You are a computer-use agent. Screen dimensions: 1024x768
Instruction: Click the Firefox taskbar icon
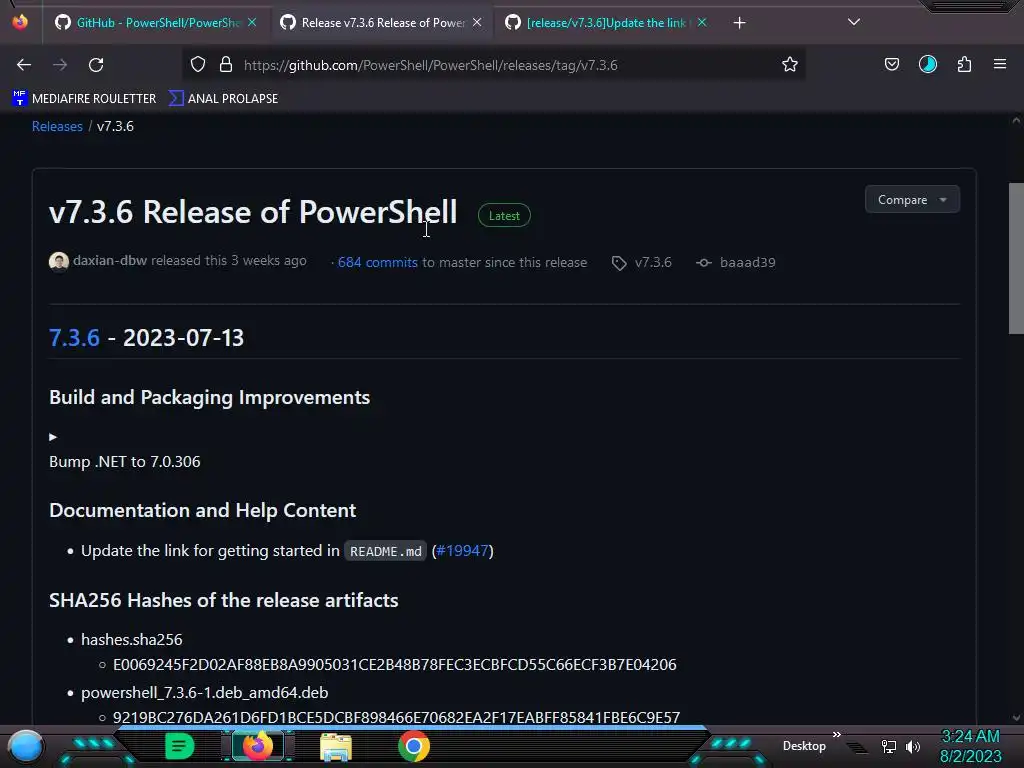(258, 746)
